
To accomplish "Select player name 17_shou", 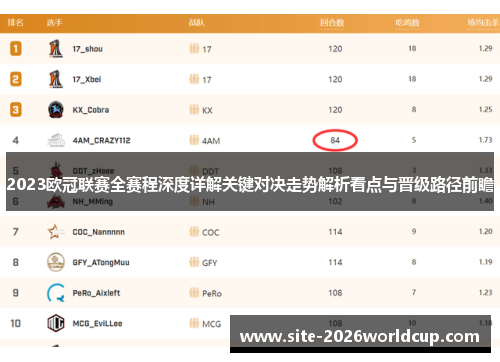I will pyautogui.click(x=88, y=49).
